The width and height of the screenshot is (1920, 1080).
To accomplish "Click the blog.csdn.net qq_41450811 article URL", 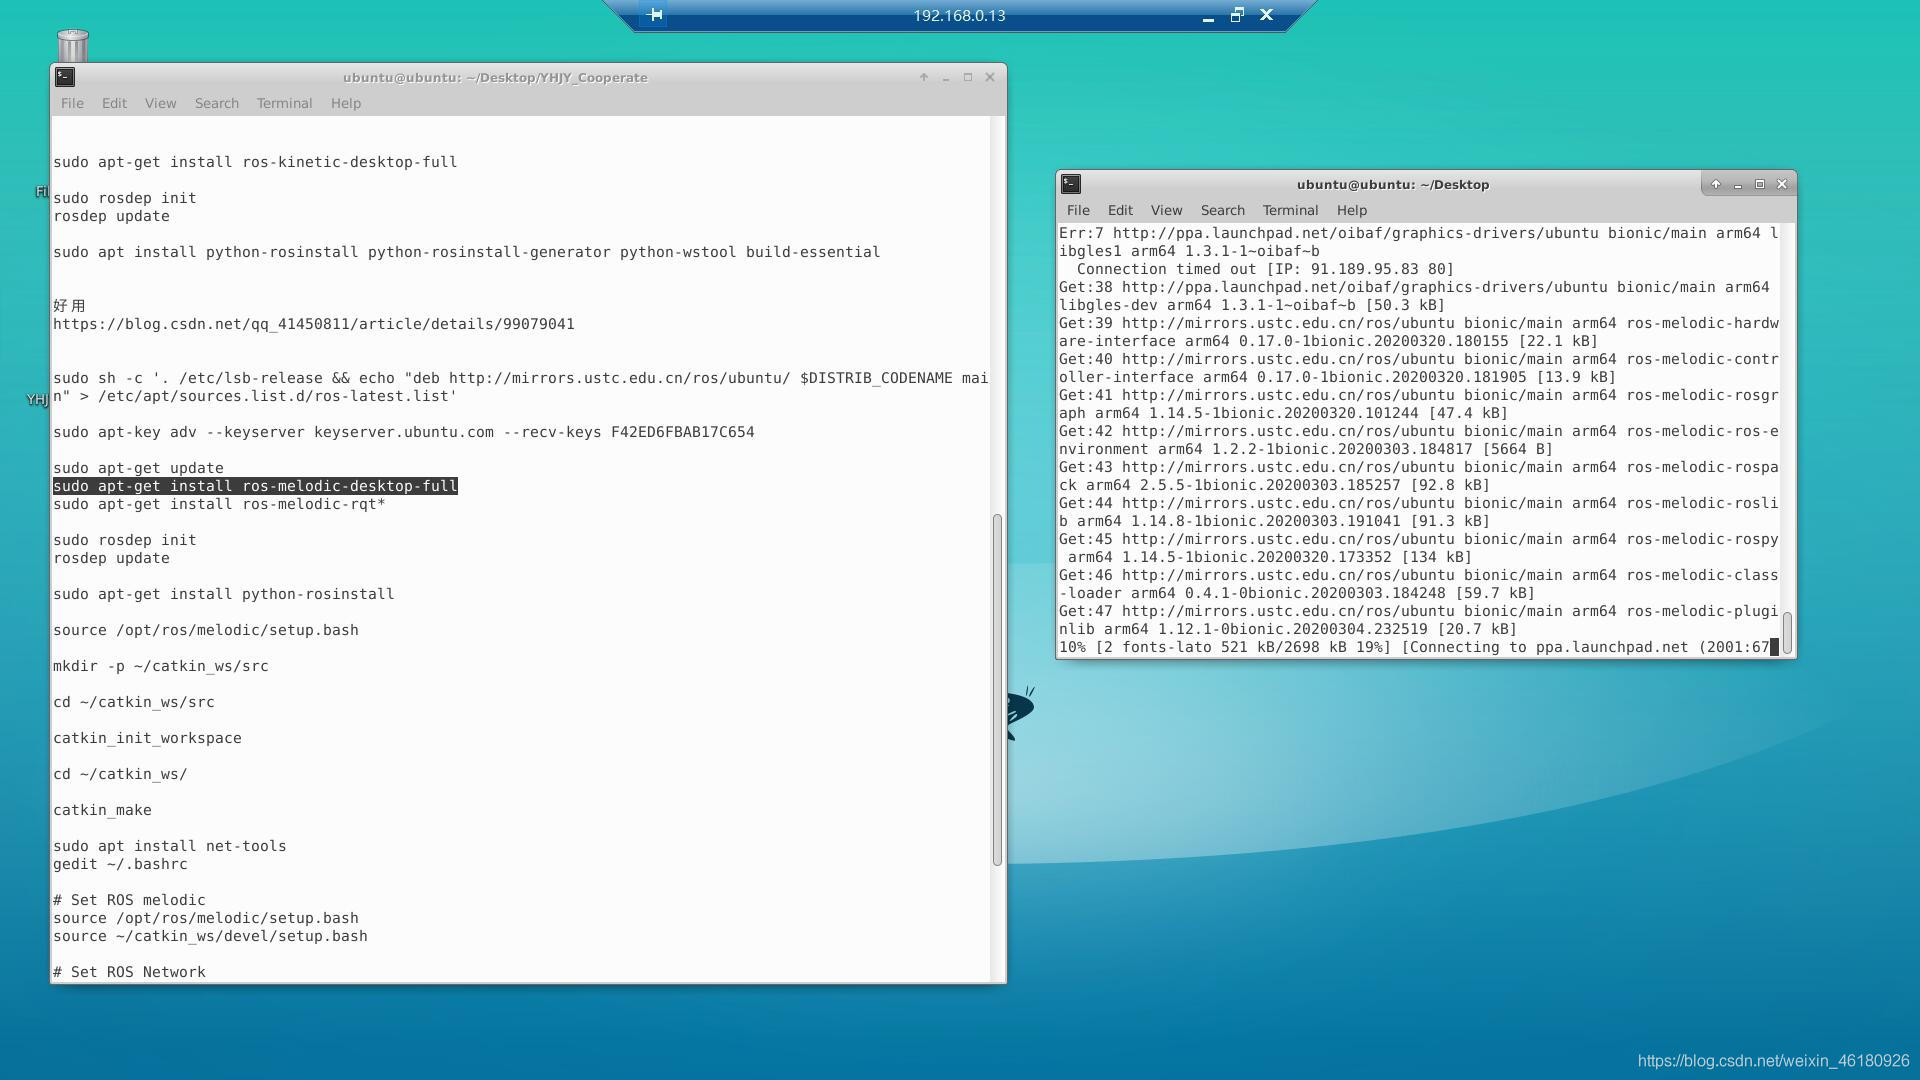I will [314, 324].
